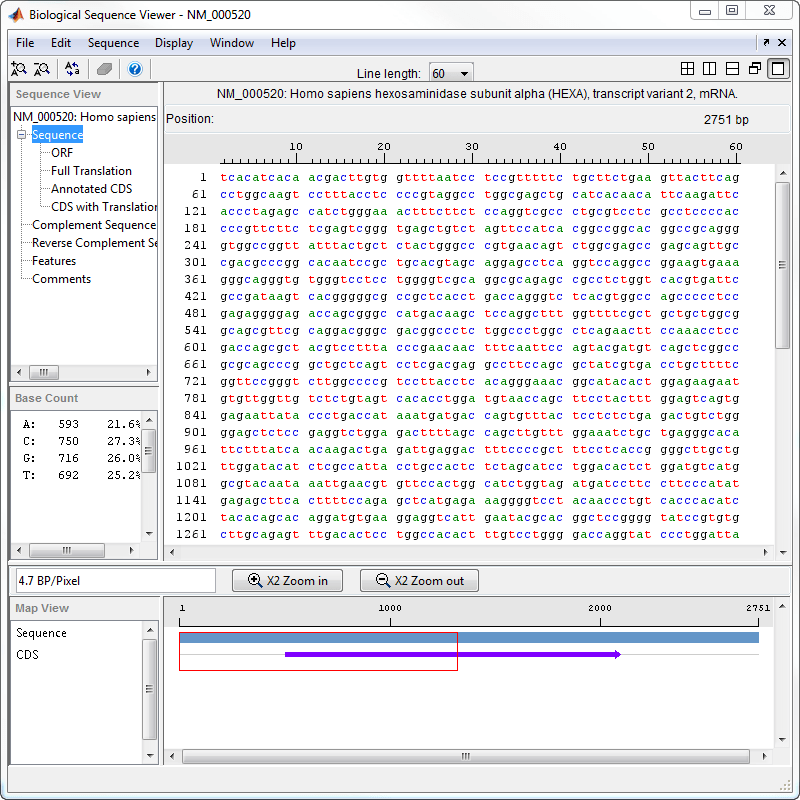Select Annotated CDS in the tree

91,189
